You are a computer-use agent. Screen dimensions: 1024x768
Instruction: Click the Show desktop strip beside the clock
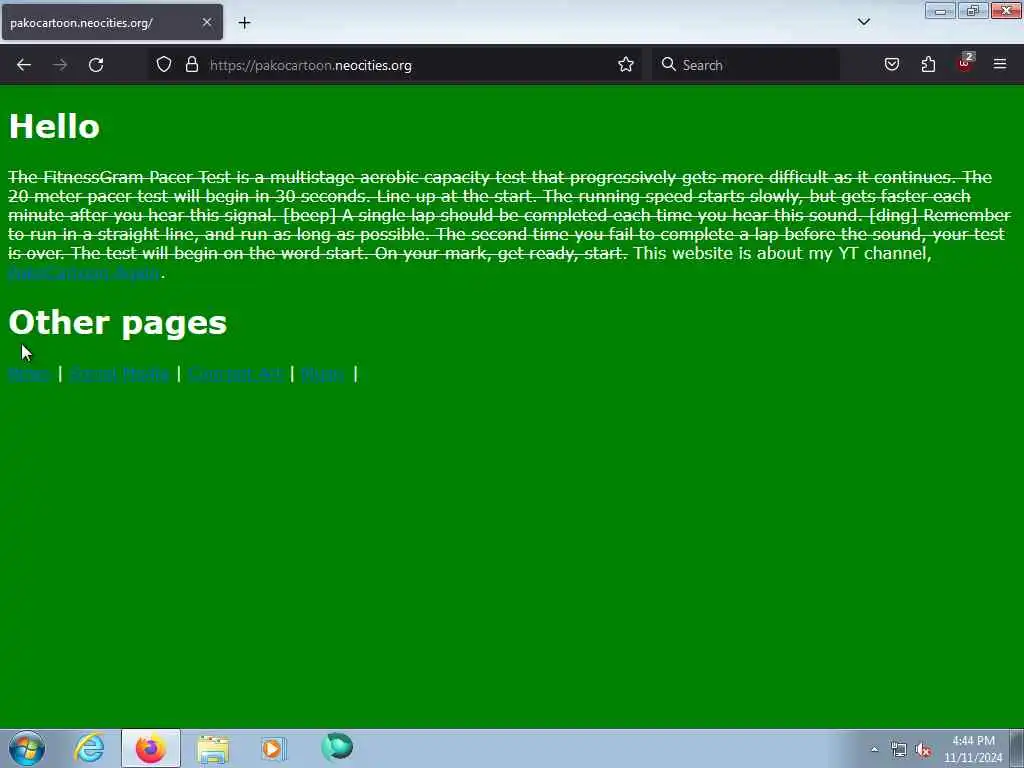coord(1017,748)
